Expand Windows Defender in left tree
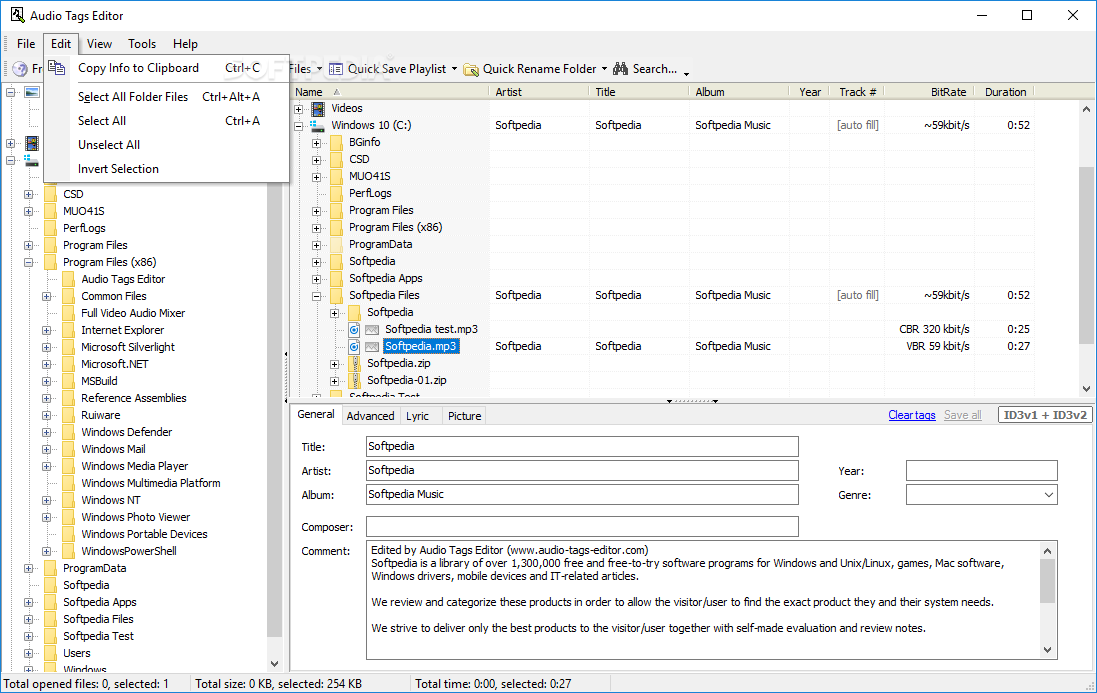The height and width of the screenshot is (693, 1097). pos(47,433)
